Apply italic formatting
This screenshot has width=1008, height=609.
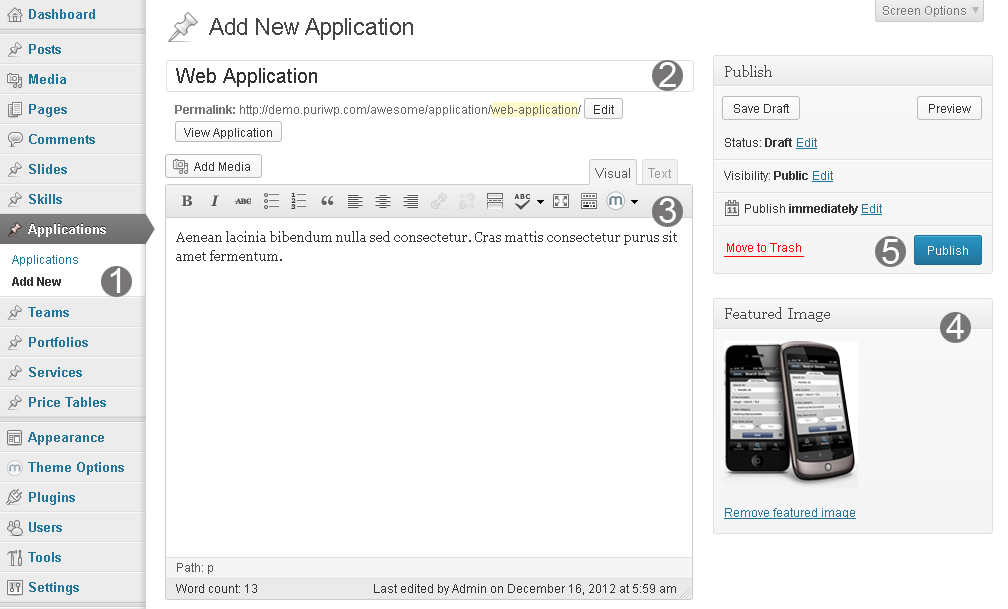pyautogui.click(x=214, y=201)
